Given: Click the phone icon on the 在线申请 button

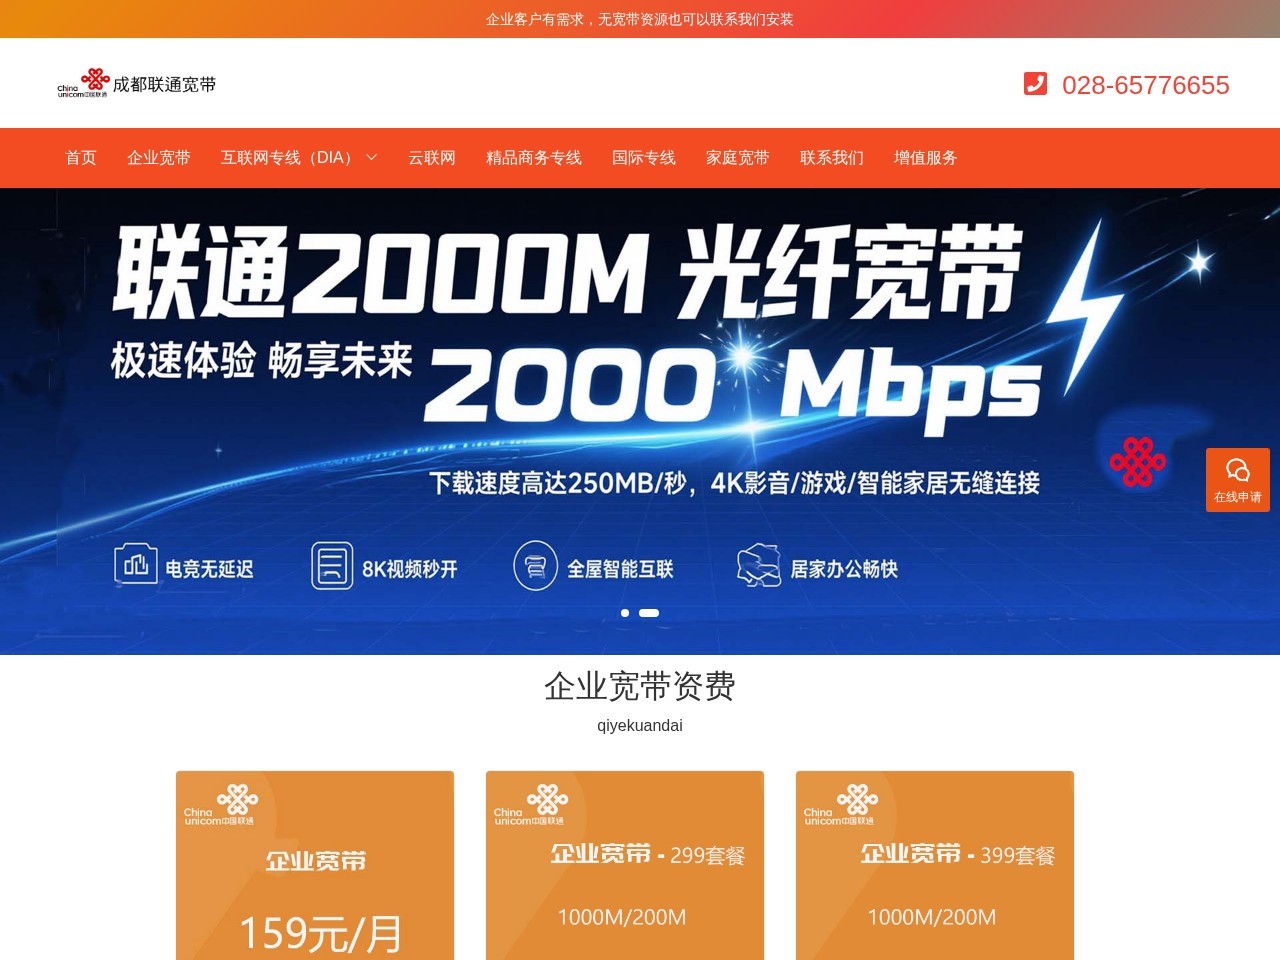Looking at the screenshot, I should point(1238,469).
